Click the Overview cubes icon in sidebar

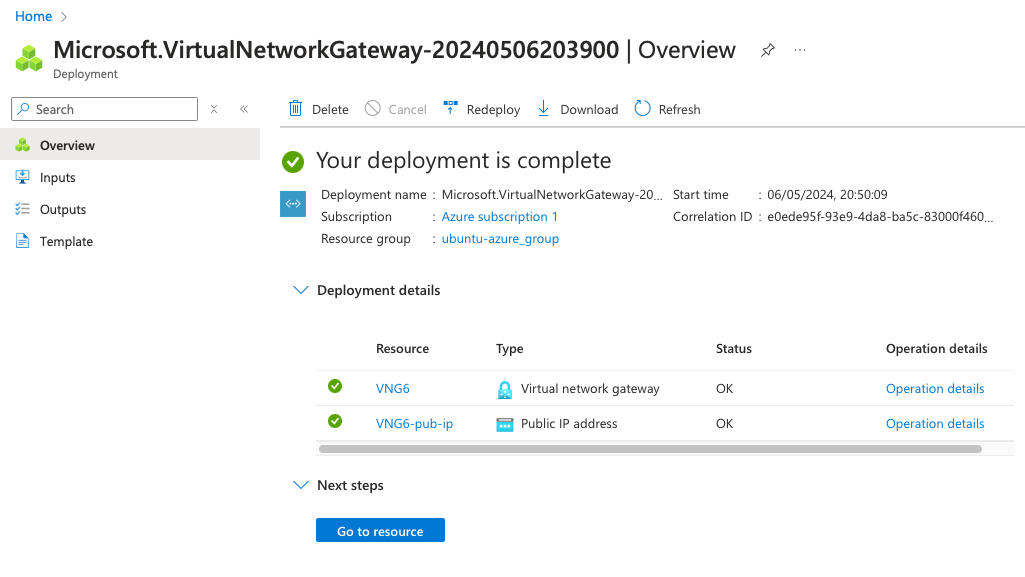[x=22, y=144]
